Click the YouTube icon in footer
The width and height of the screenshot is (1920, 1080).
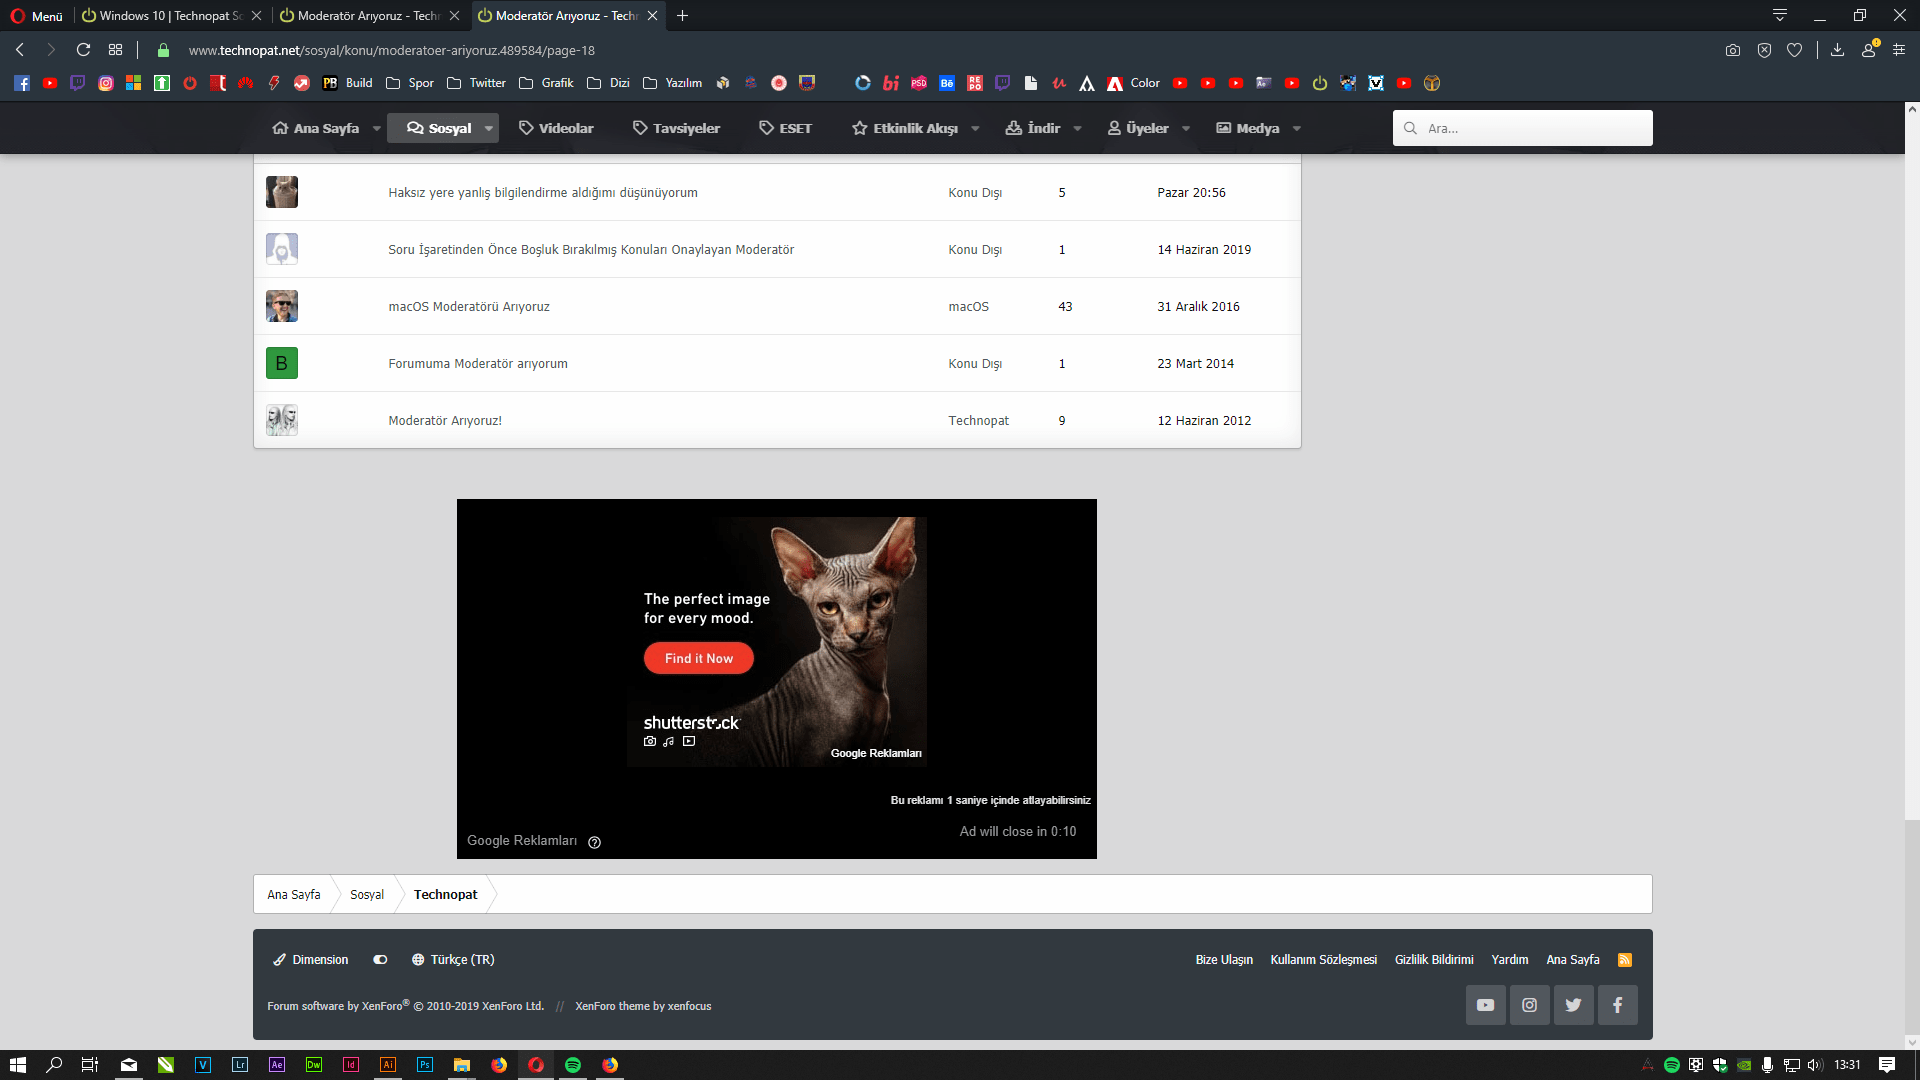(1485, 1005)
